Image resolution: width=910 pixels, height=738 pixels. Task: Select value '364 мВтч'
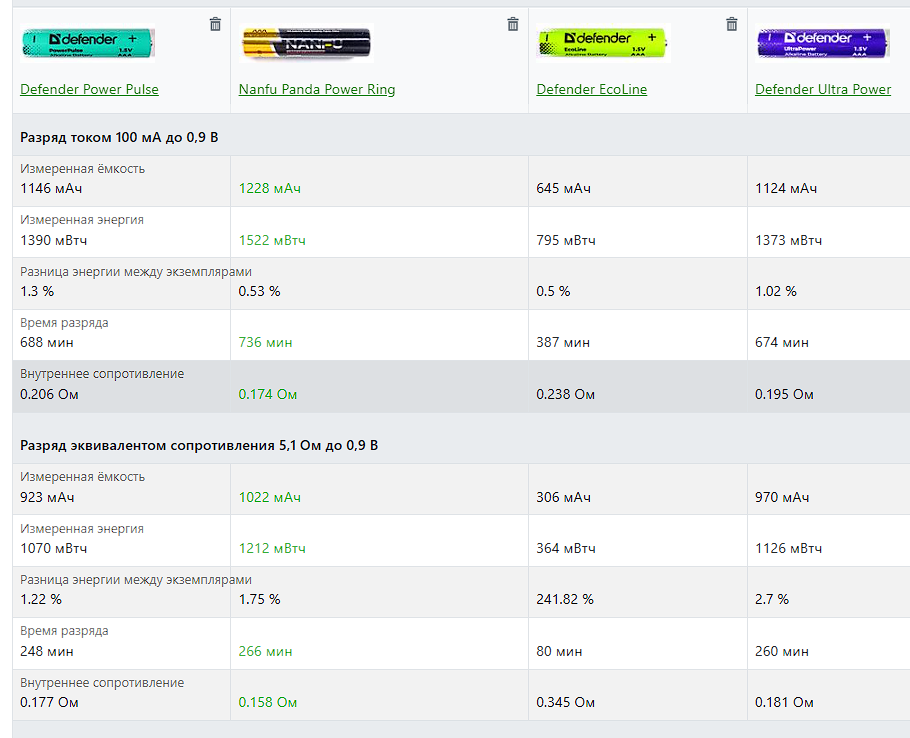point(566,548)
